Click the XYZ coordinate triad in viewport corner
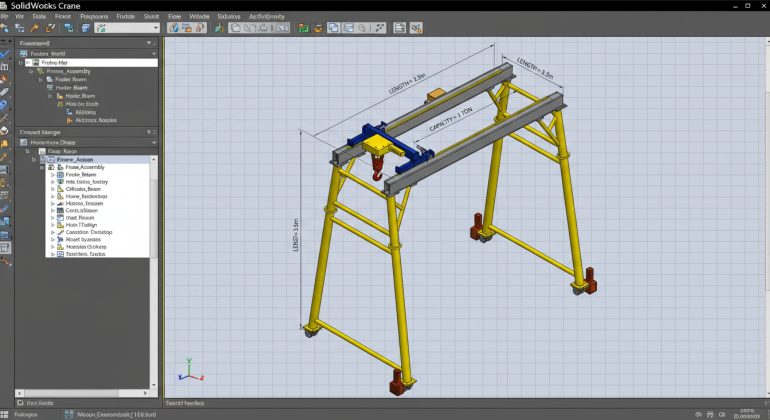 (x=185, y=371)
